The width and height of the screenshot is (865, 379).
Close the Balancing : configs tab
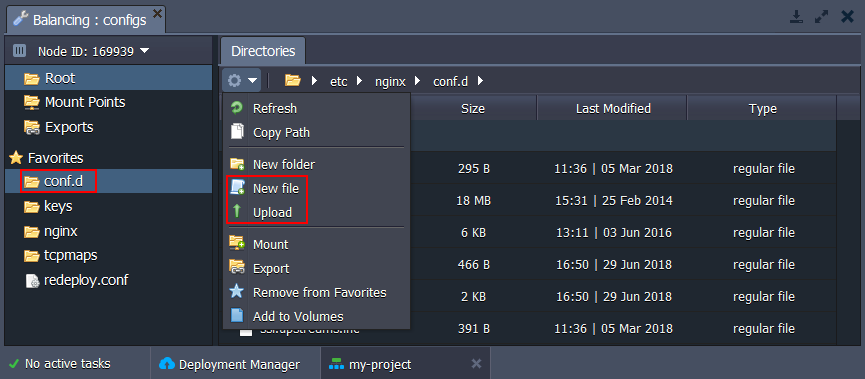[157, 13]
